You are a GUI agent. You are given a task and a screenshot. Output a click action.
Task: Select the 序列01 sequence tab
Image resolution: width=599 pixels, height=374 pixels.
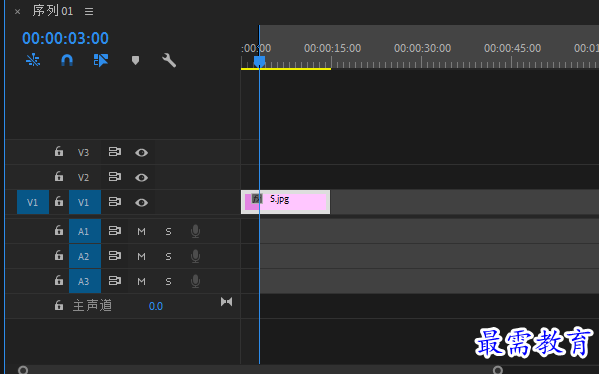click(52, 11)
